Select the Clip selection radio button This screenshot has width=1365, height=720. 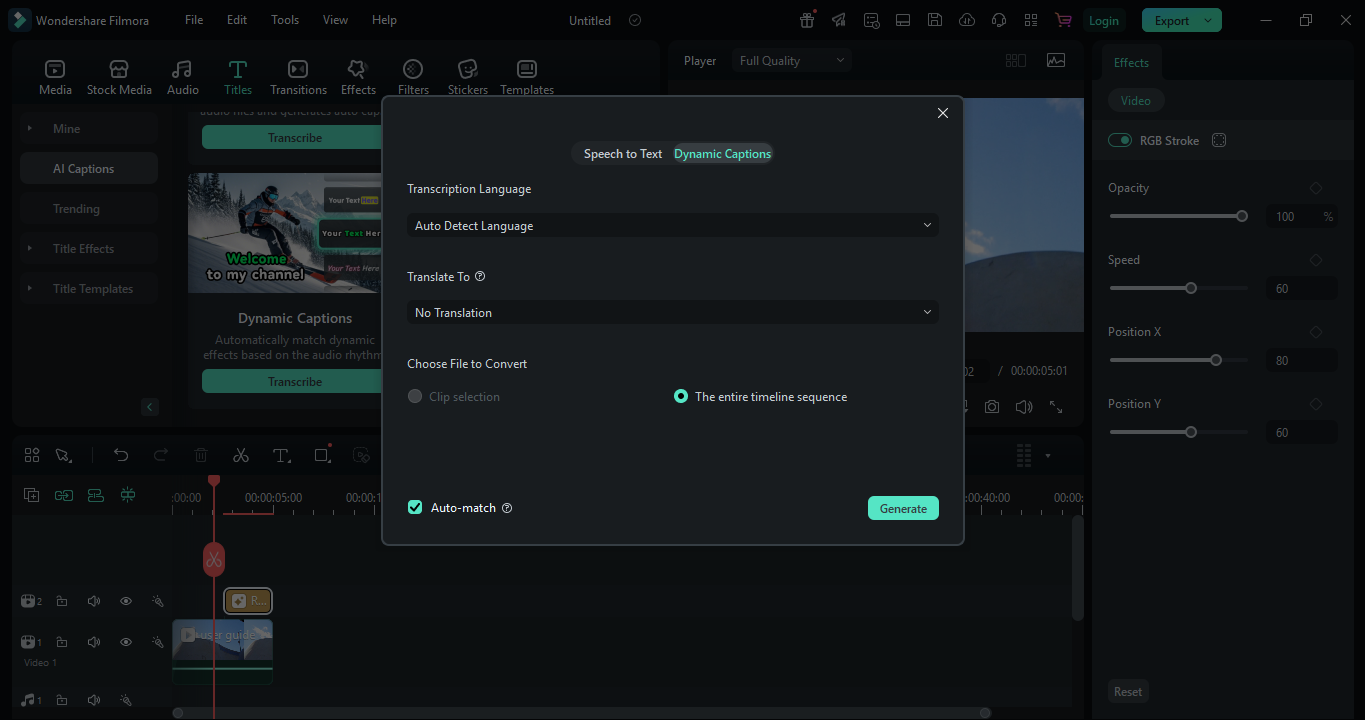coord(415,397)
